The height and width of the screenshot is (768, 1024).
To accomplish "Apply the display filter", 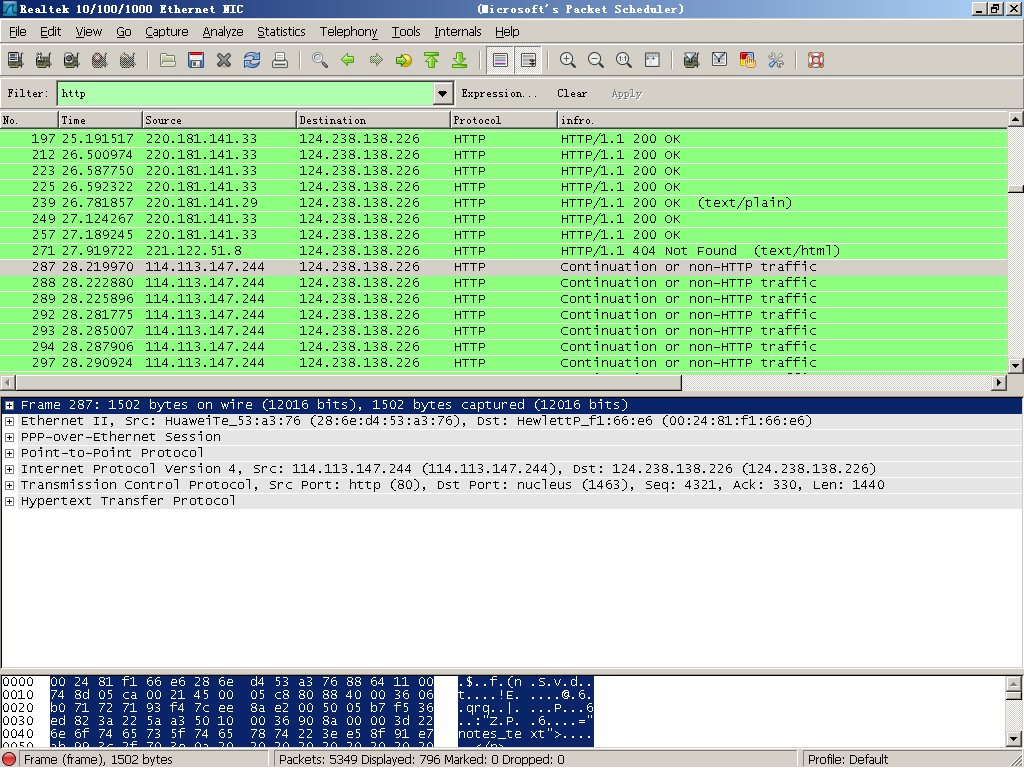I will pyautogui.click(x=627, y=93).
